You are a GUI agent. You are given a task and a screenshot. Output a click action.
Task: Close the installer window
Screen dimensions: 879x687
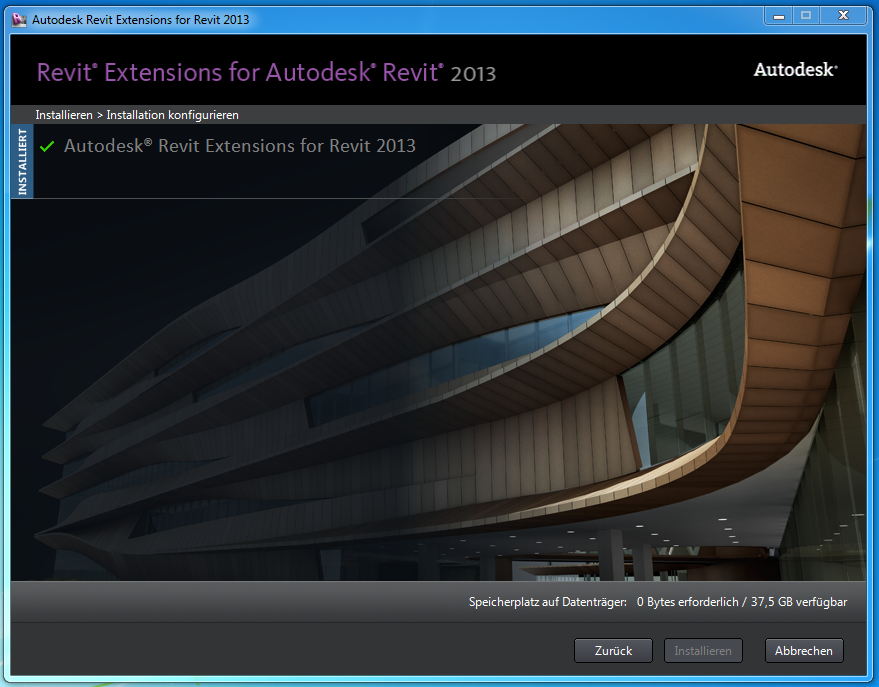[x=844, y=16]
